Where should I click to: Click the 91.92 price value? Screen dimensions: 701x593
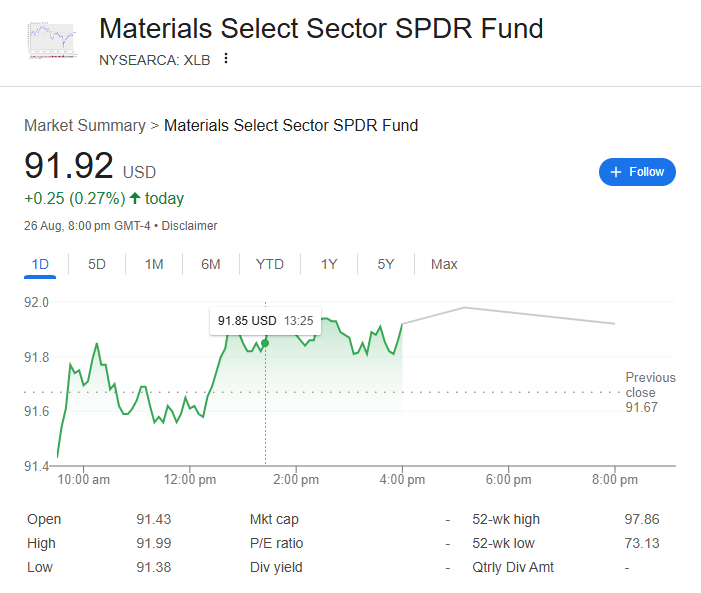[x=69, y=165]
